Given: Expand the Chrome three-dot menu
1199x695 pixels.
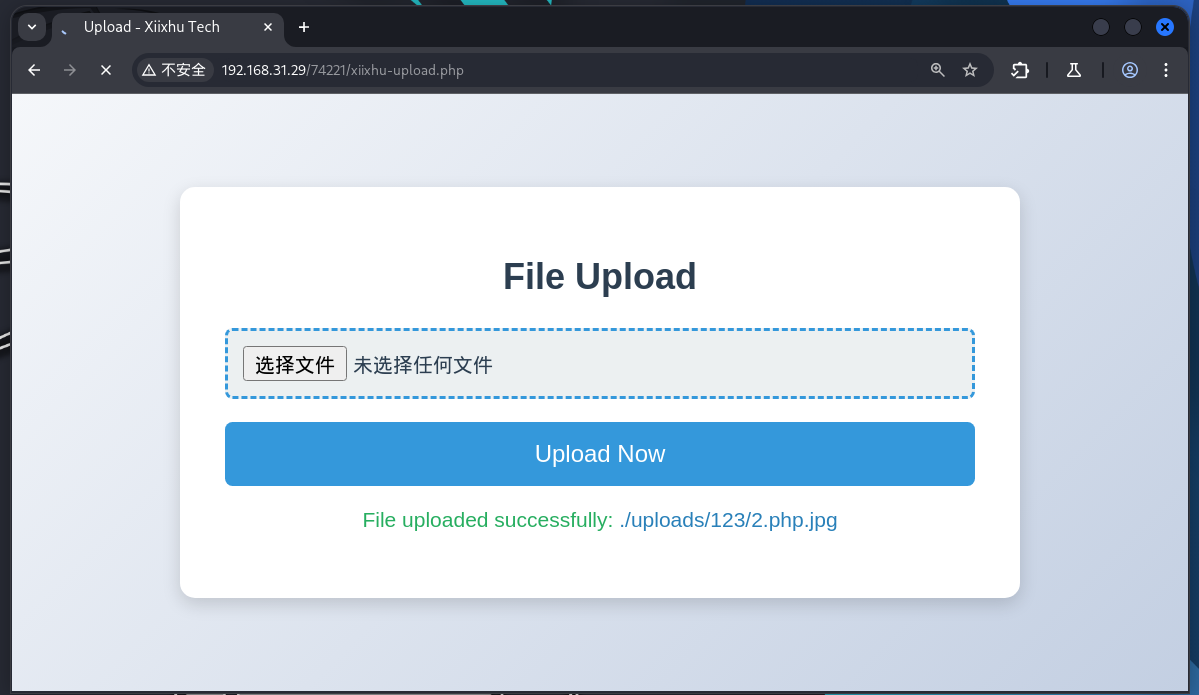Looking at the screenshot, I should click(x=1166, y=70).
